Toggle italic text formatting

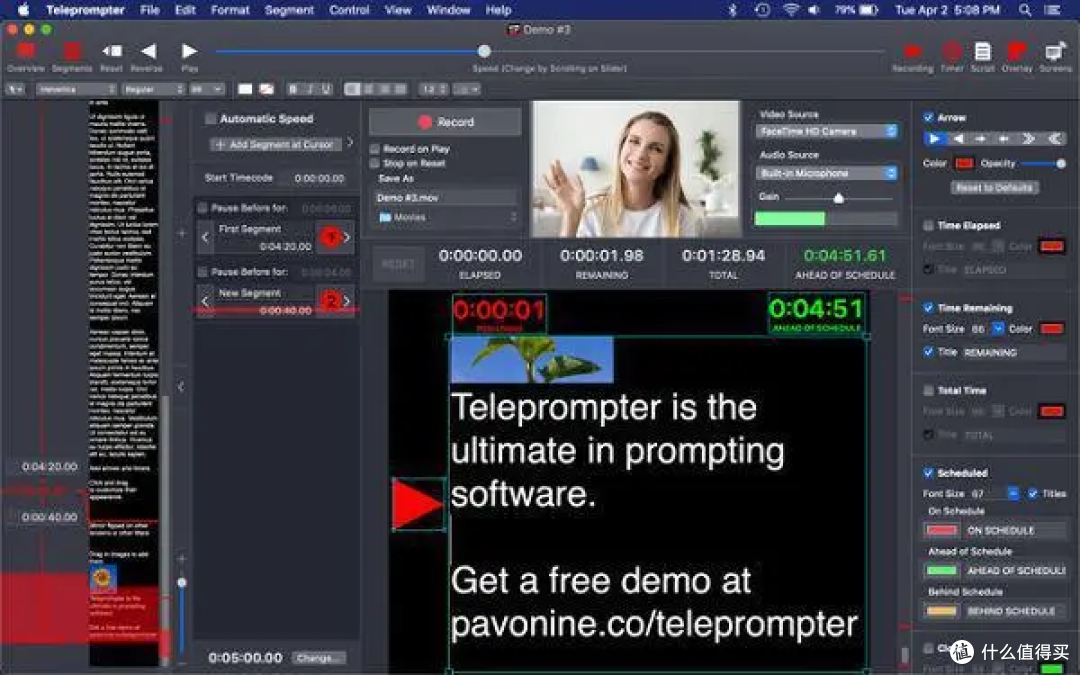(310, 89)
